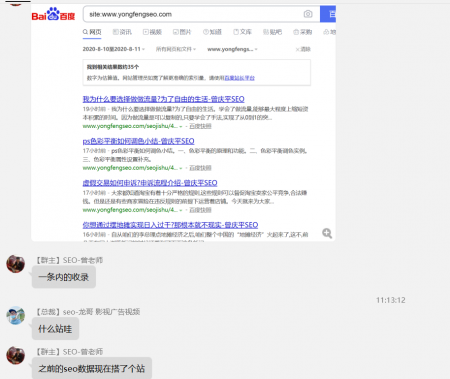Expand URL arrow of the ps色彩平衡 result
This screenshot has height=379, width=450.
tap(181, 168)
